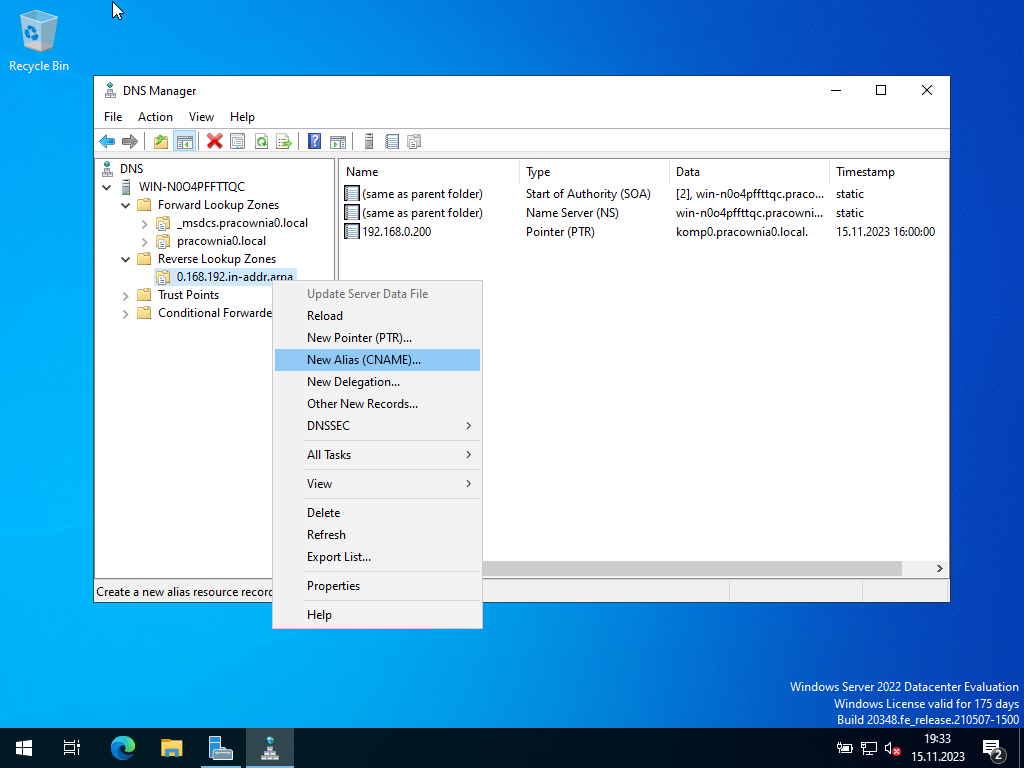Sort by Type column header
This screenshot has height=768, width=1024.
tap(594, 172)
